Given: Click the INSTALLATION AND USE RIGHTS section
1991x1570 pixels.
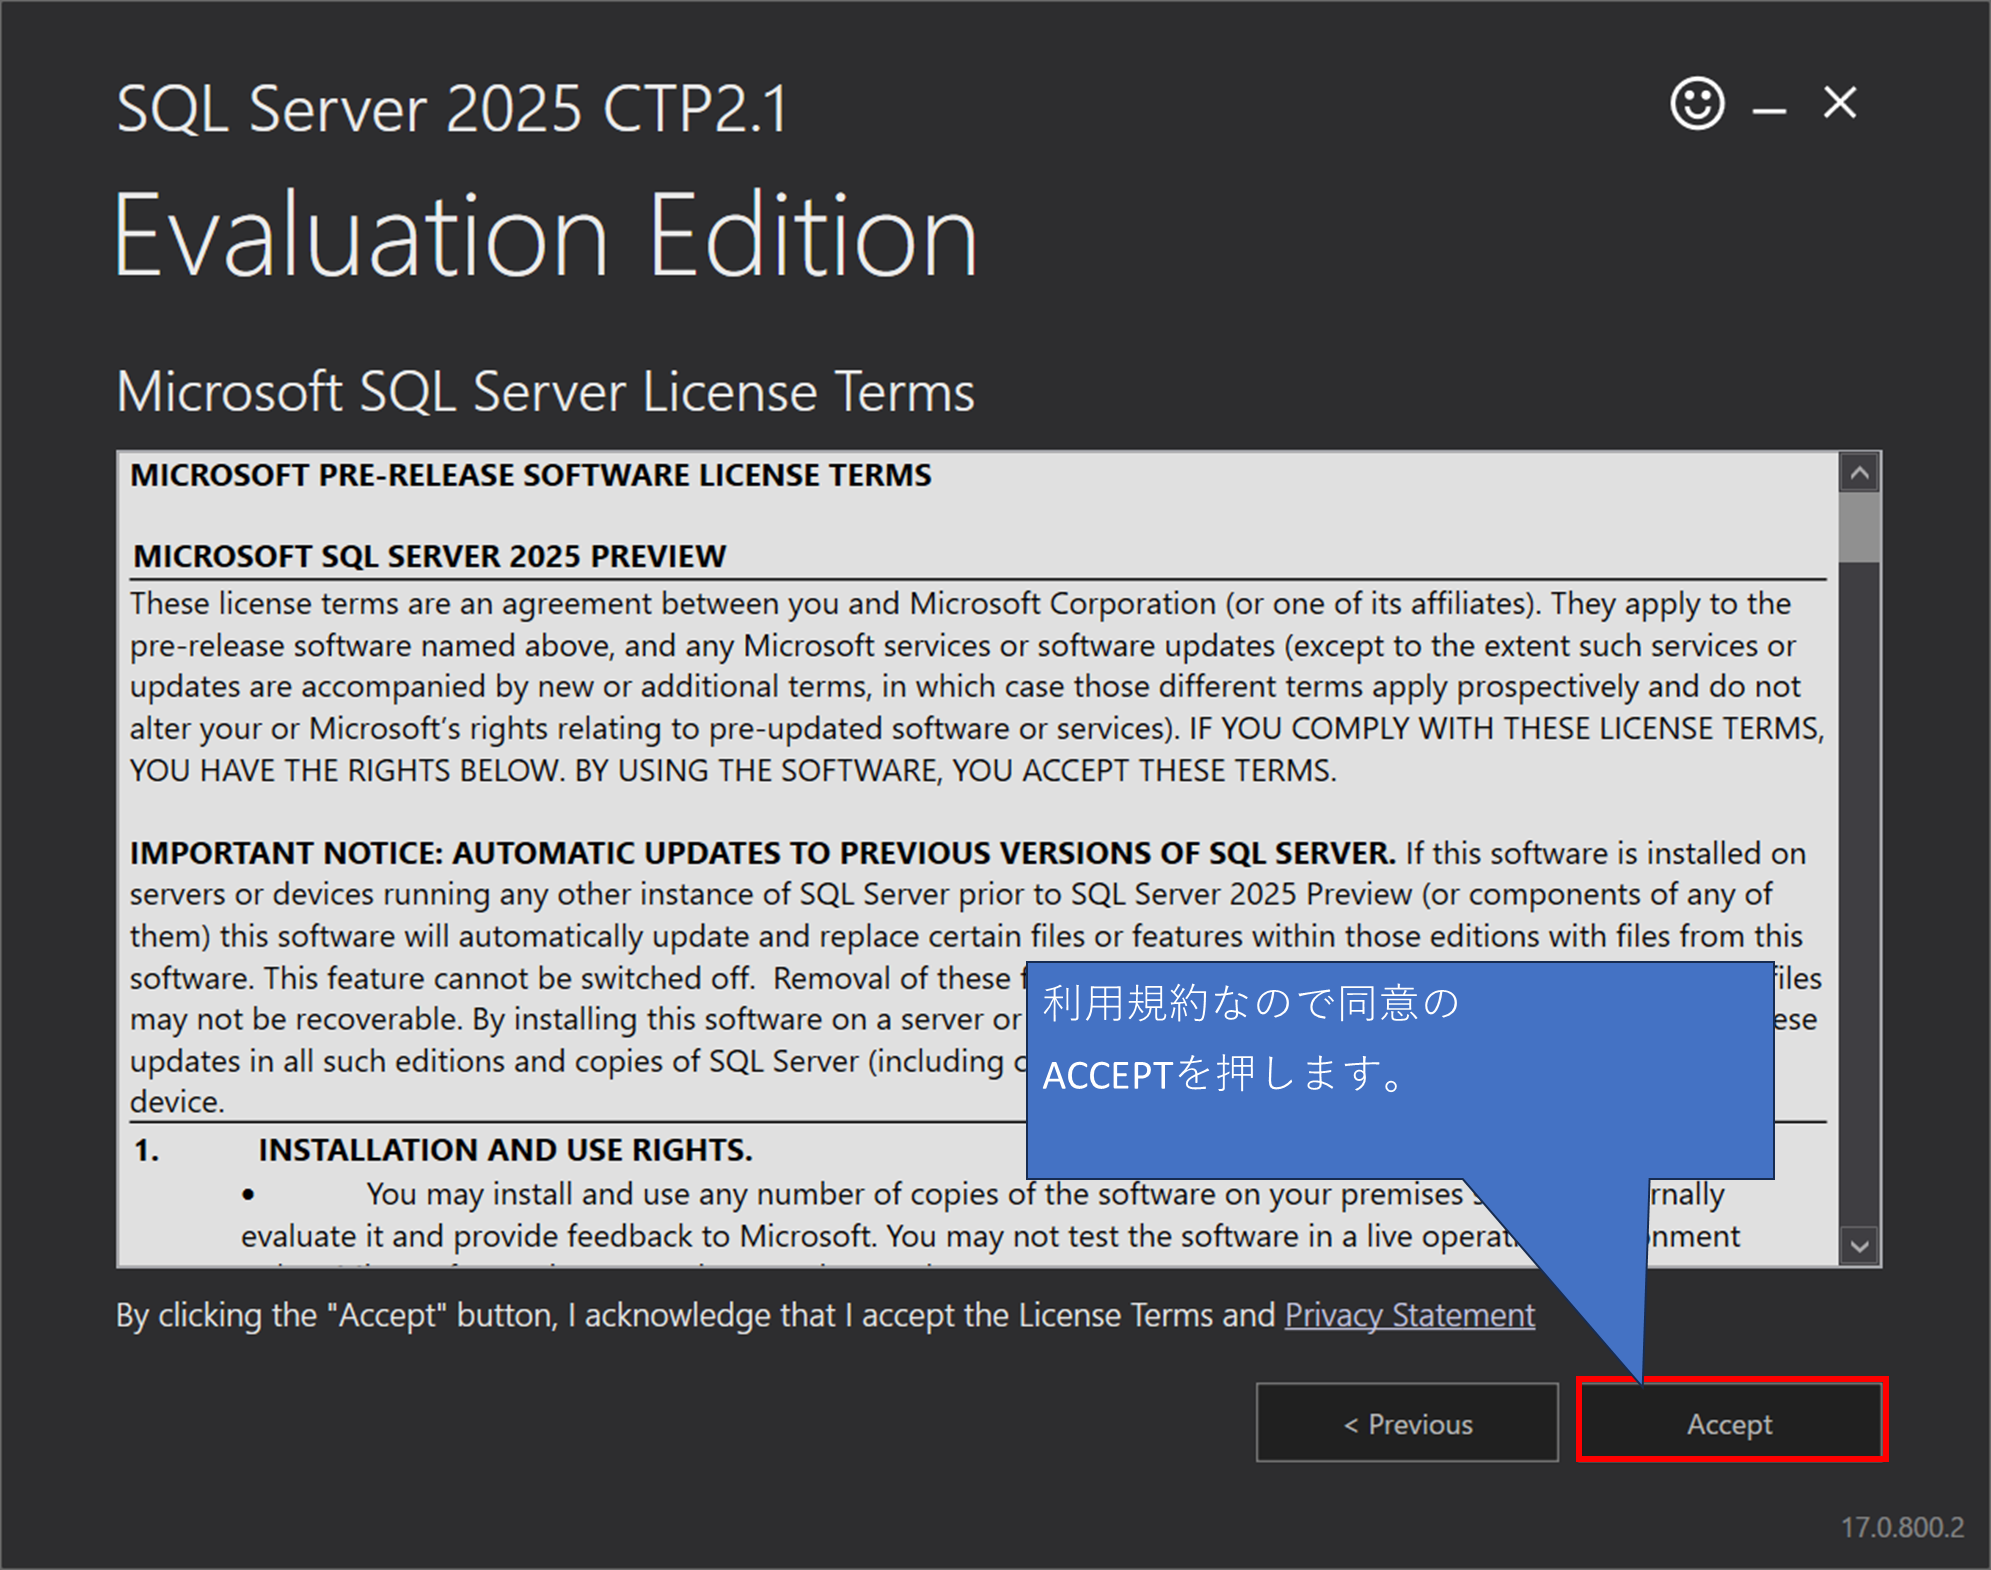Looking at the screenshot, I should pos(505,1148).
